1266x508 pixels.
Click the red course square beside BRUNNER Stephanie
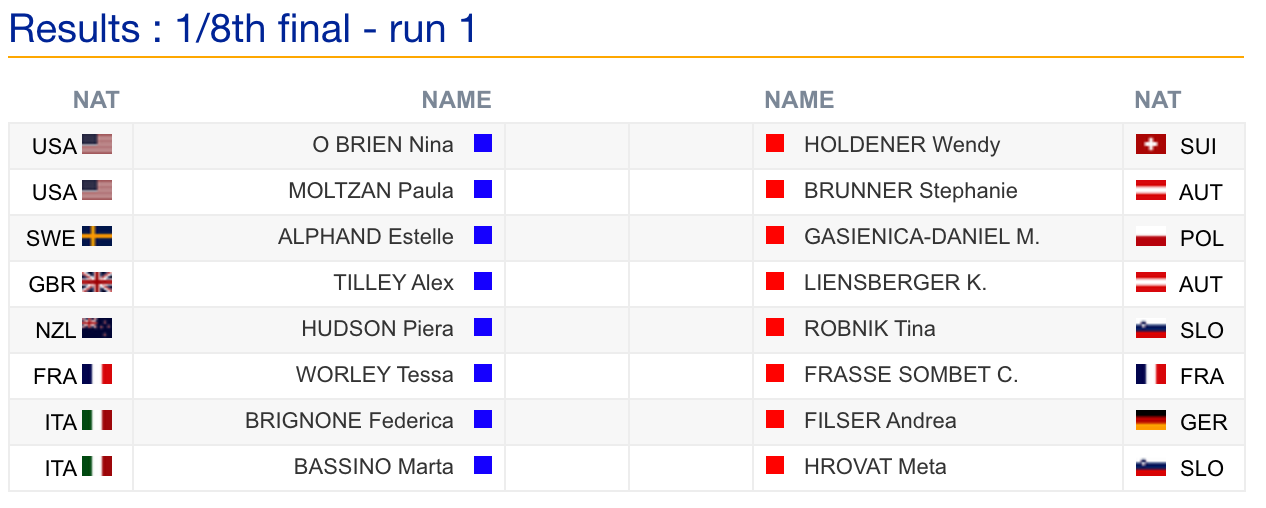(774, 190)
